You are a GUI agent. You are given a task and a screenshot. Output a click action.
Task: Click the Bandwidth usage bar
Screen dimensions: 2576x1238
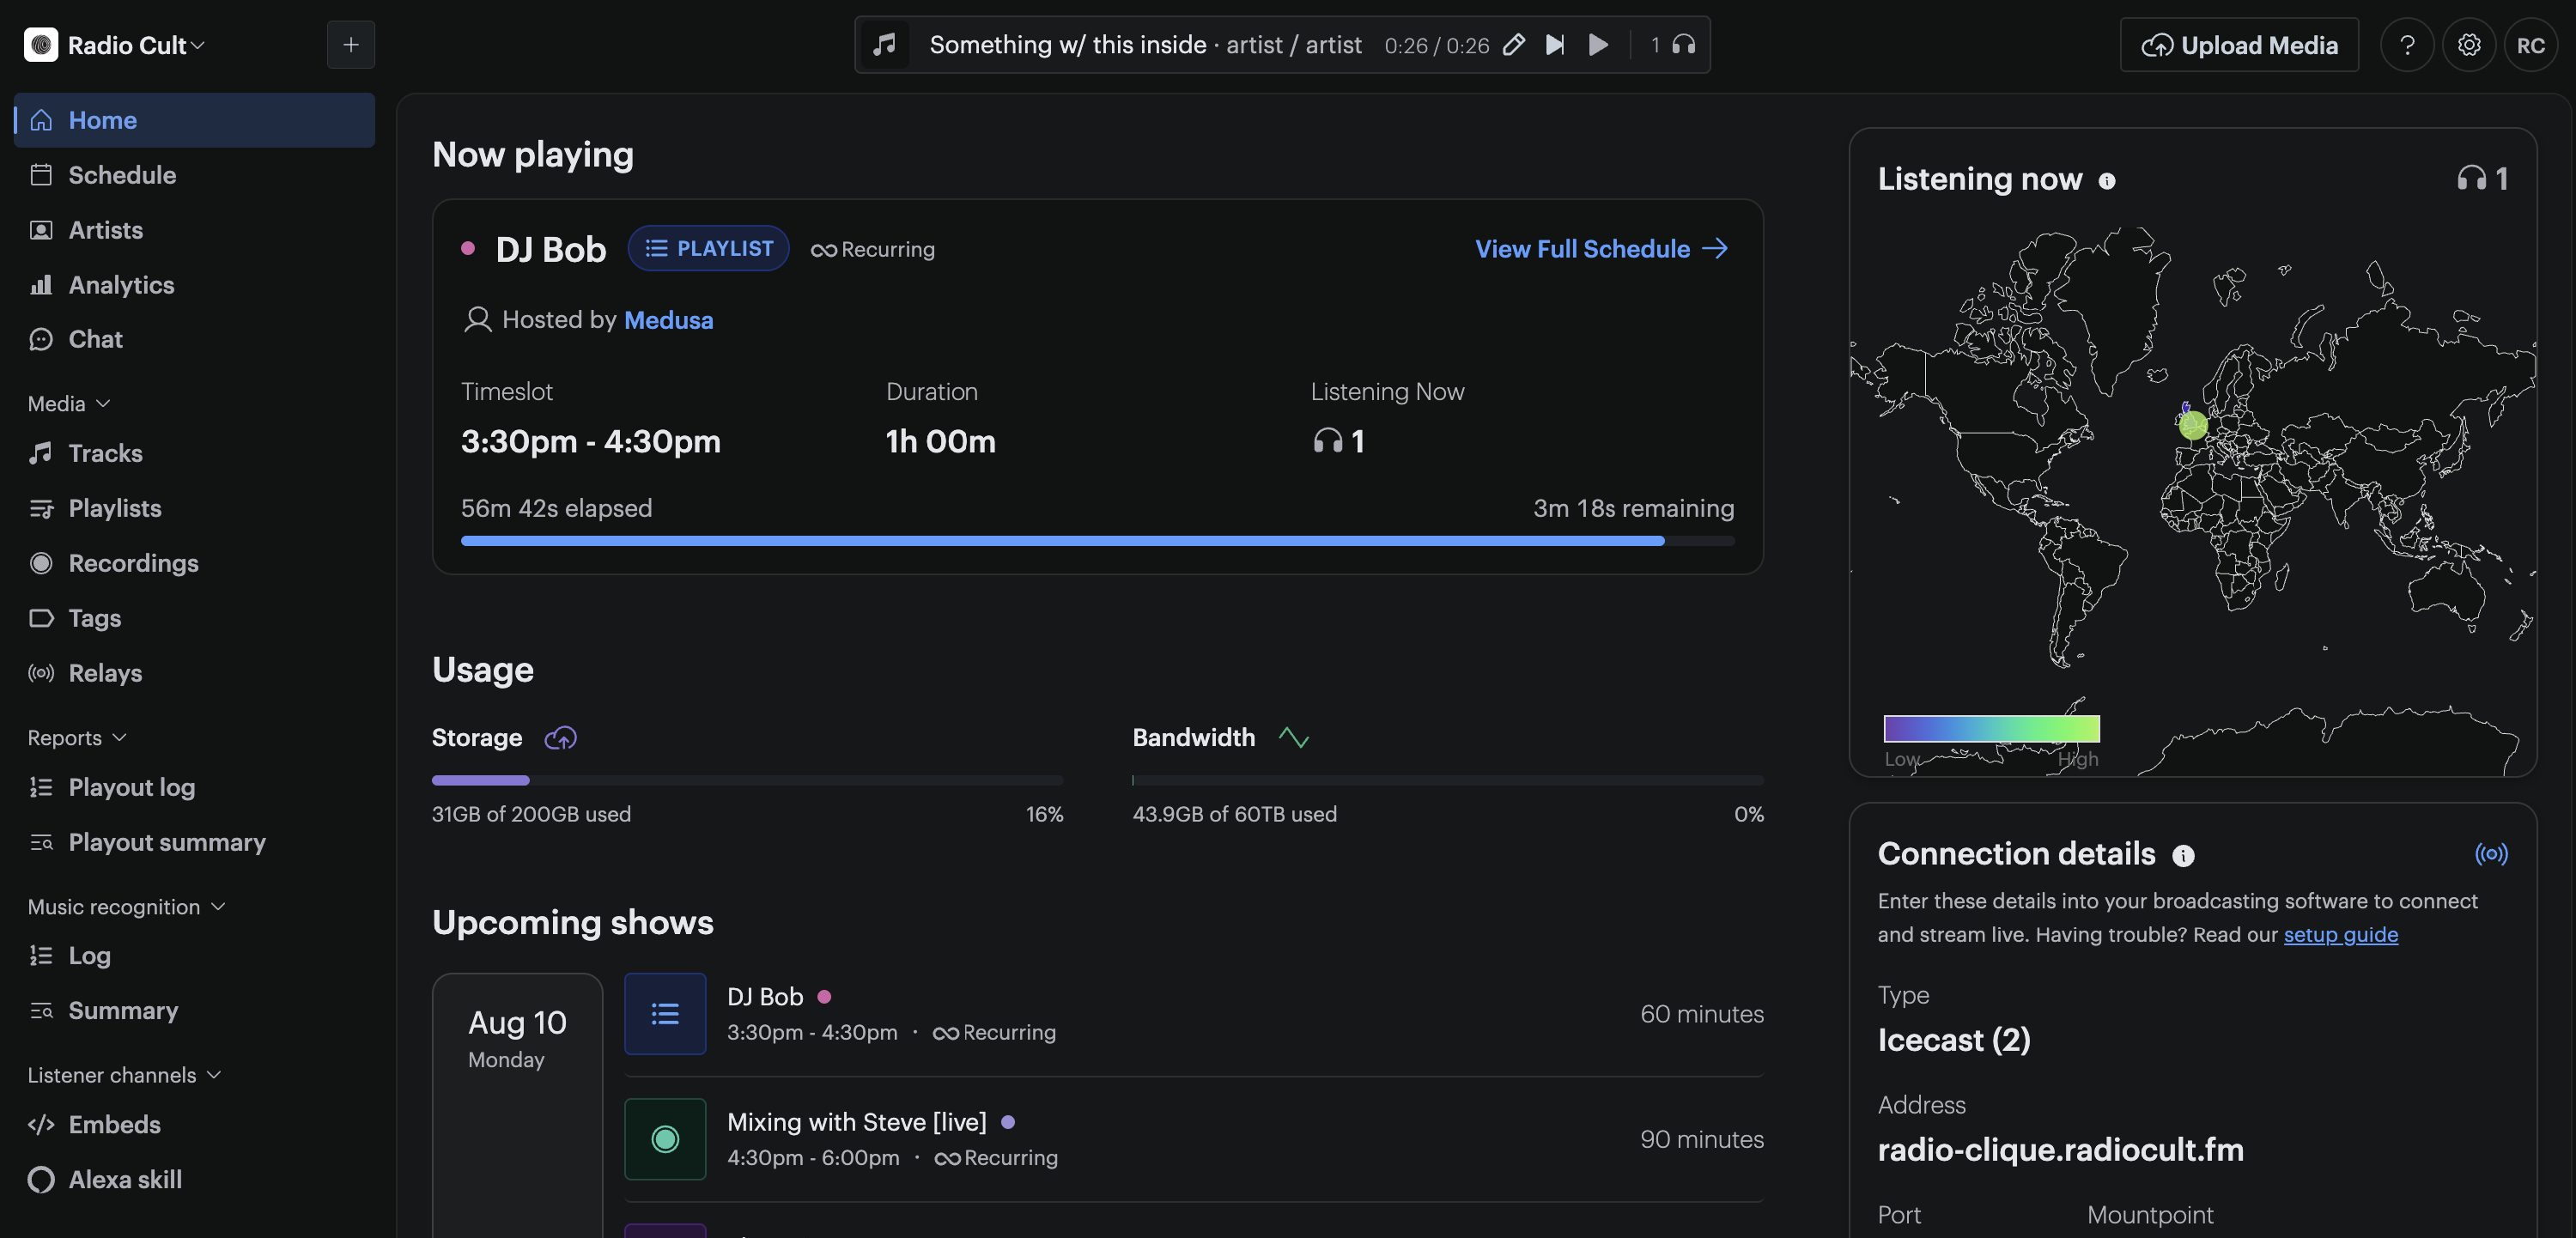(1448, 780)
